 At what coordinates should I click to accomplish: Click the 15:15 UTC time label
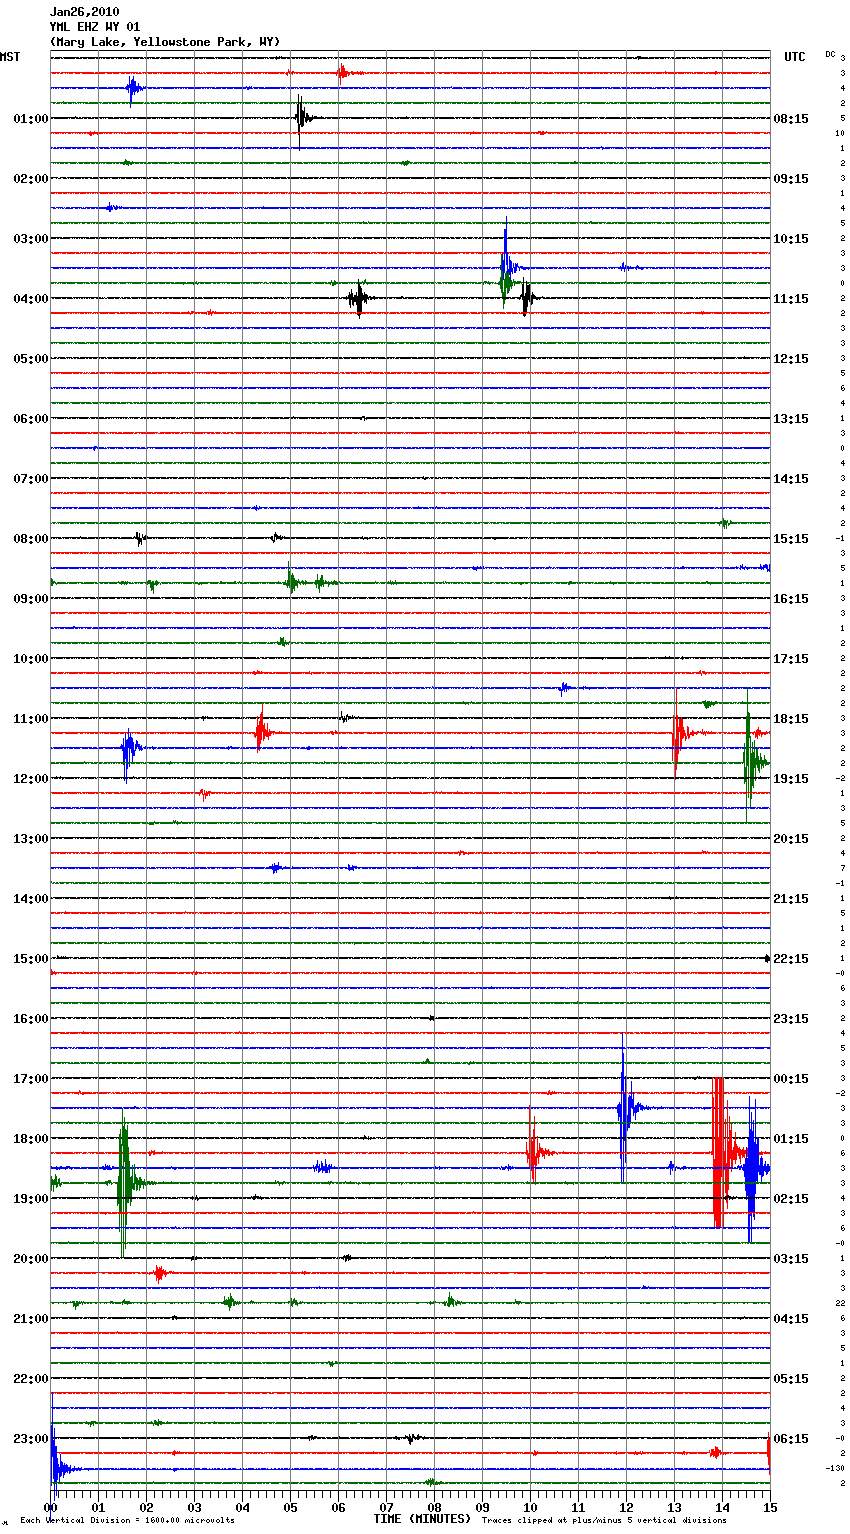(791, 539)
